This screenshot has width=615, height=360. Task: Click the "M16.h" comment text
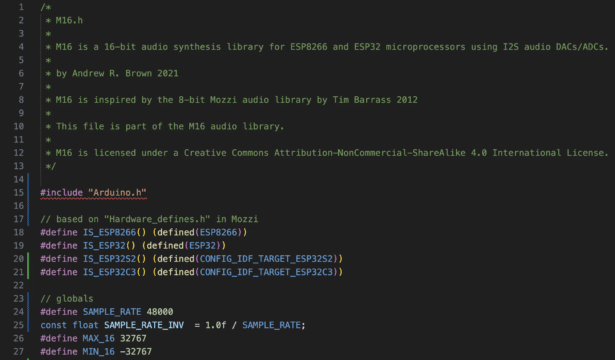pos(69,20)
